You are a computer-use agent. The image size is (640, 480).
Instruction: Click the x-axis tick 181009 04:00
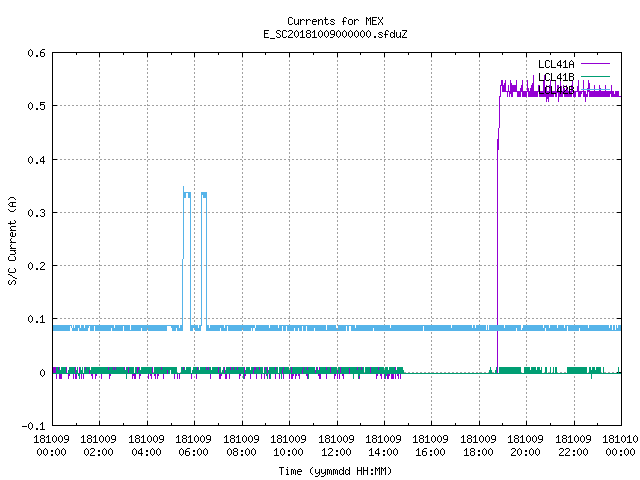point(146,445)
